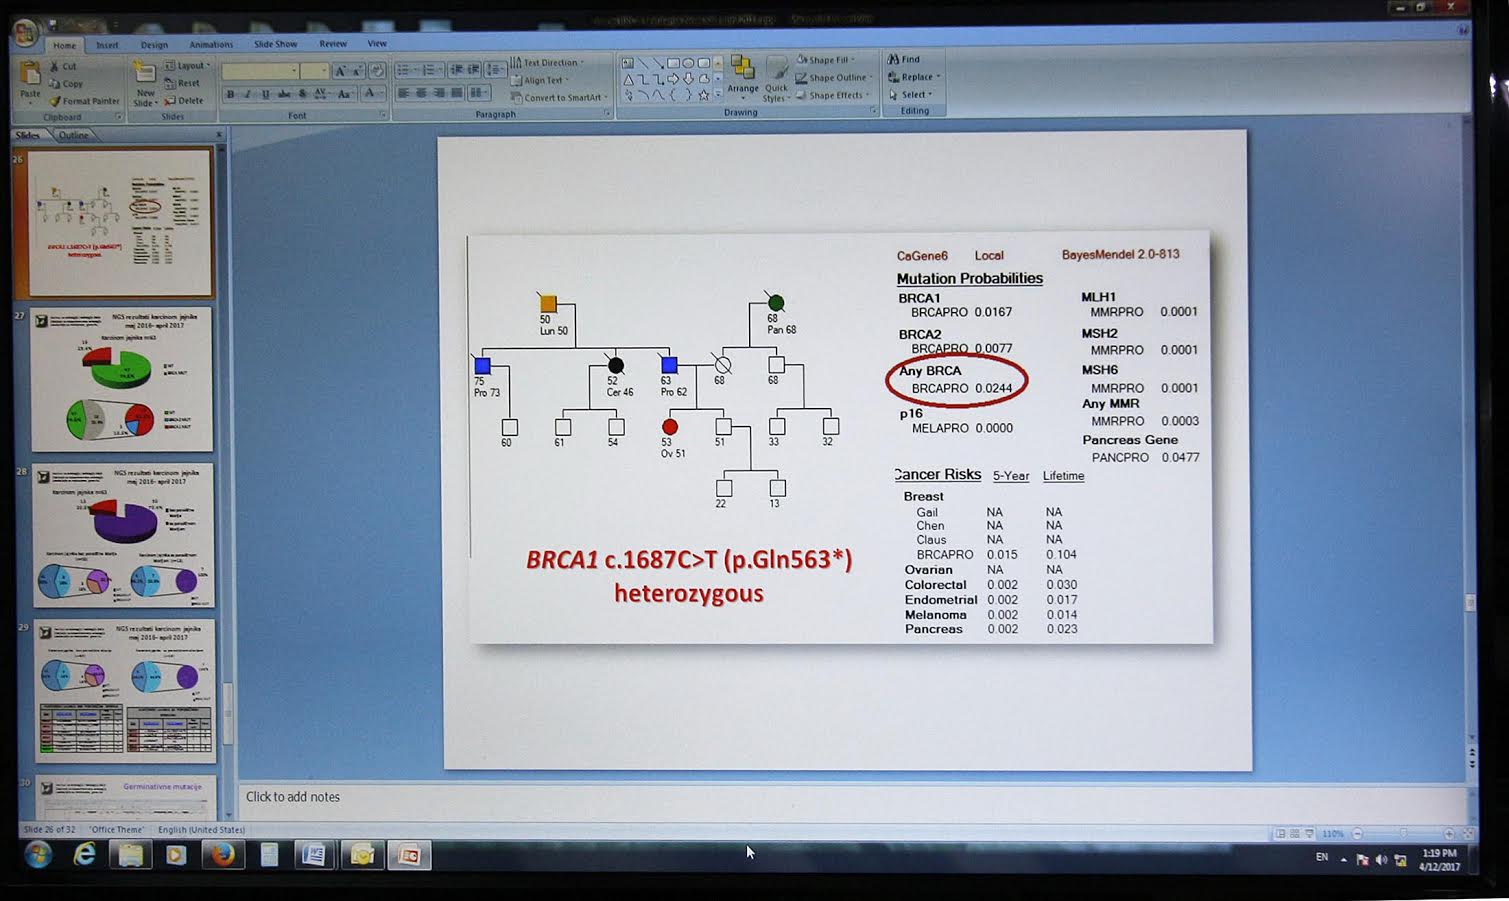Clear all formatting icon
The height and width of the screenshot is (901, 1509).
377,71
